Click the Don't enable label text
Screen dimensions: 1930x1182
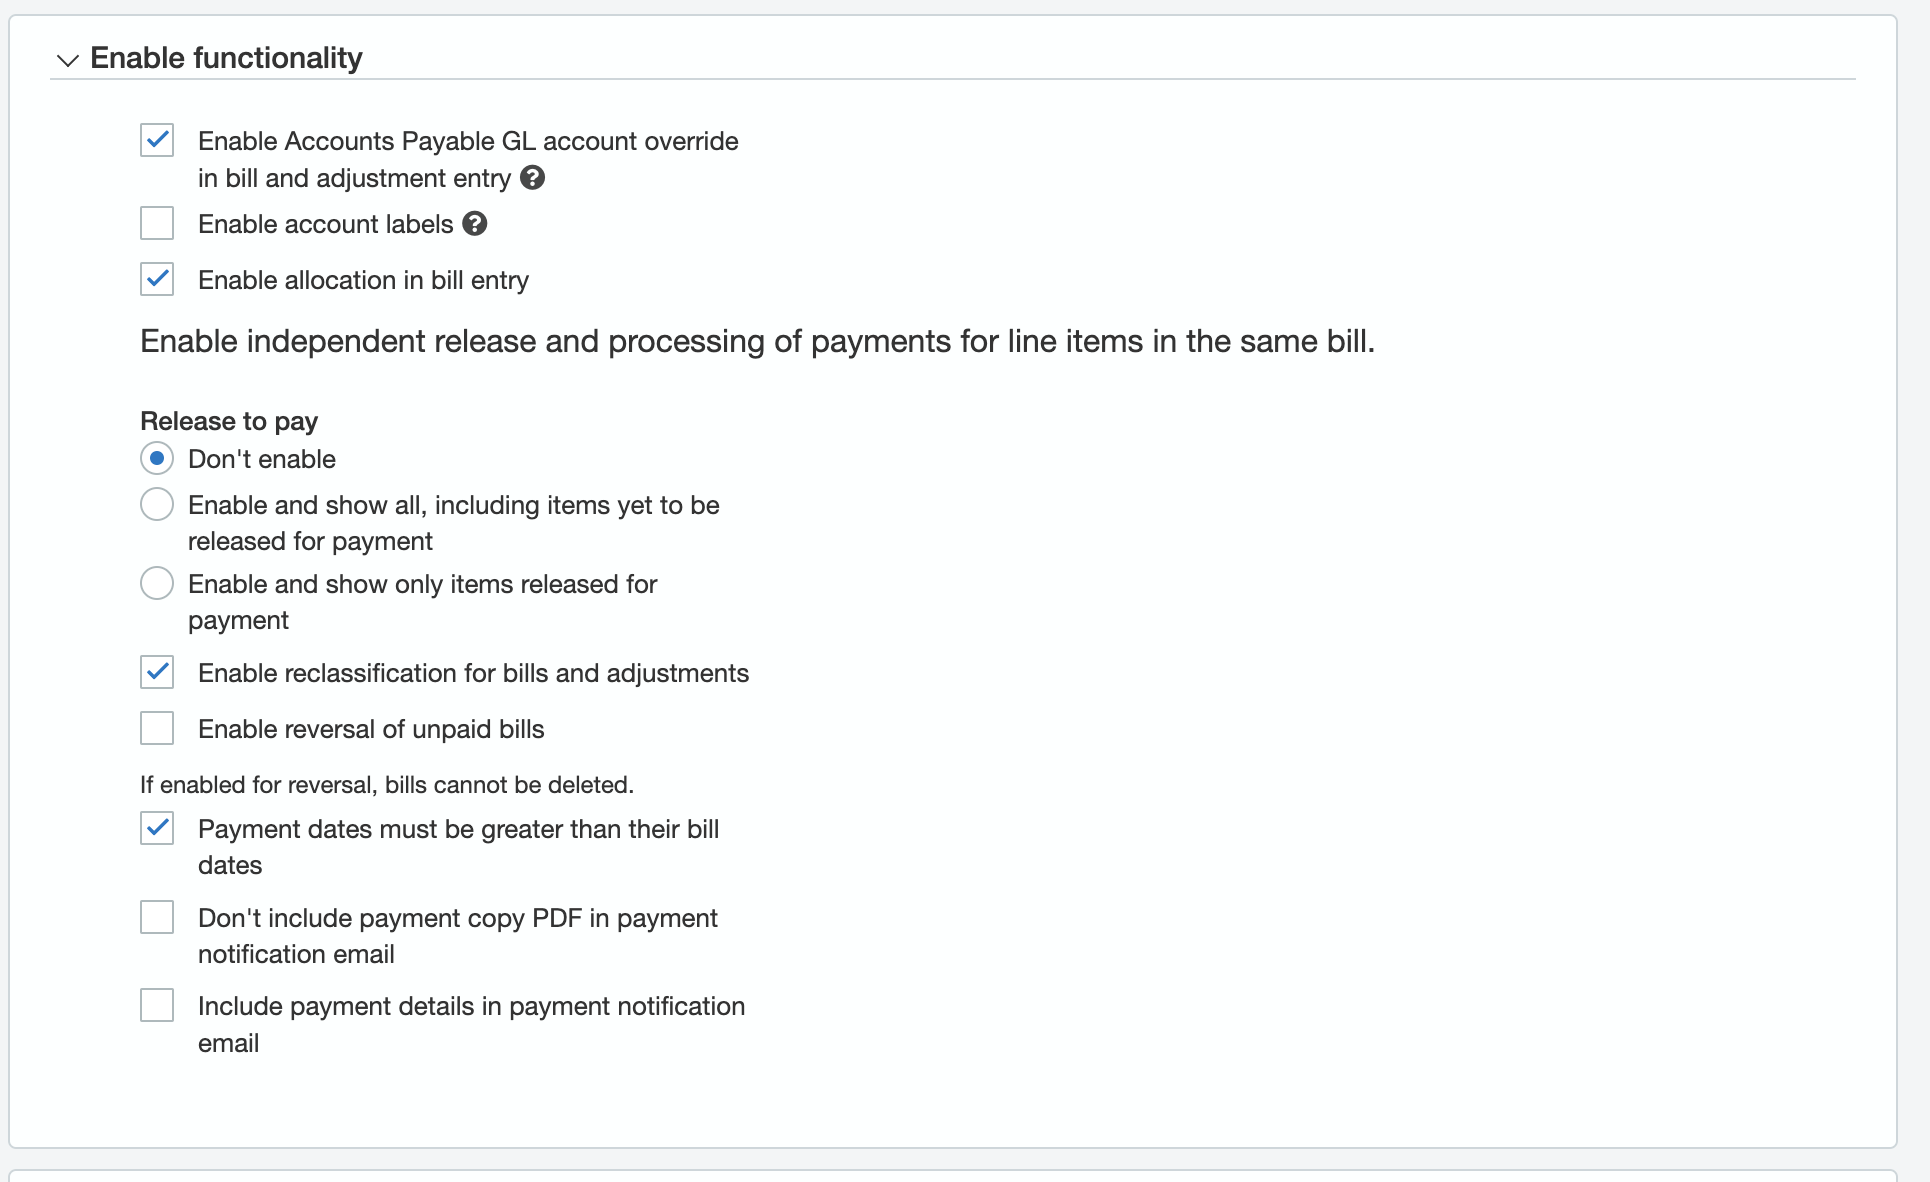click(262, 459)
